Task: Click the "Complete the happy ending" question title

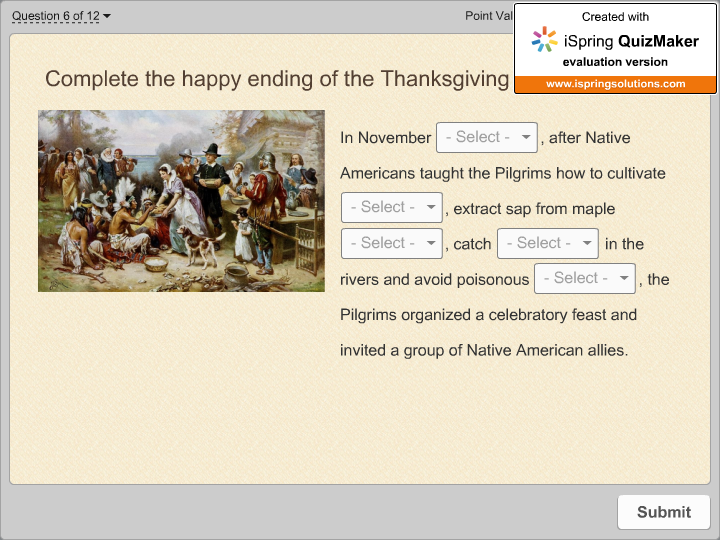Action: pos(277,79)
